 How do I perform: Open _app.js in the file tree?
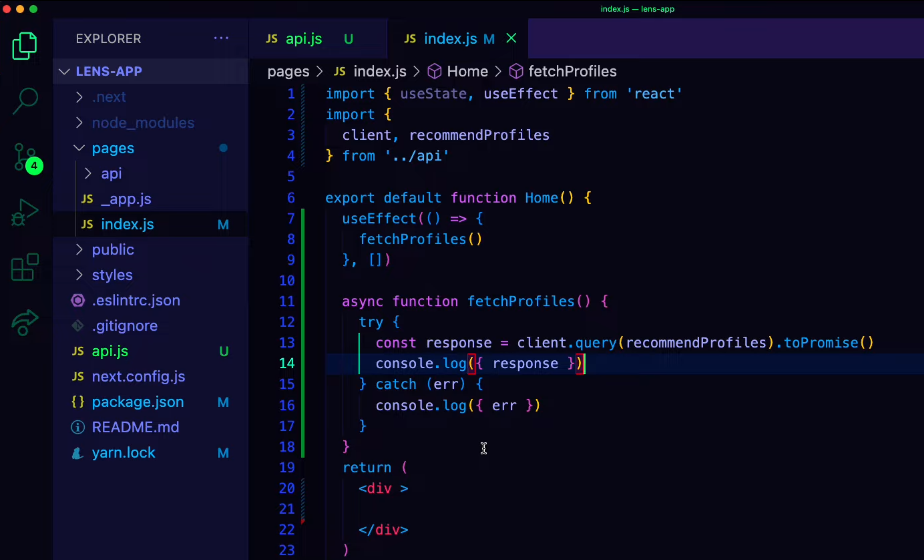click(x=126, y=199)
